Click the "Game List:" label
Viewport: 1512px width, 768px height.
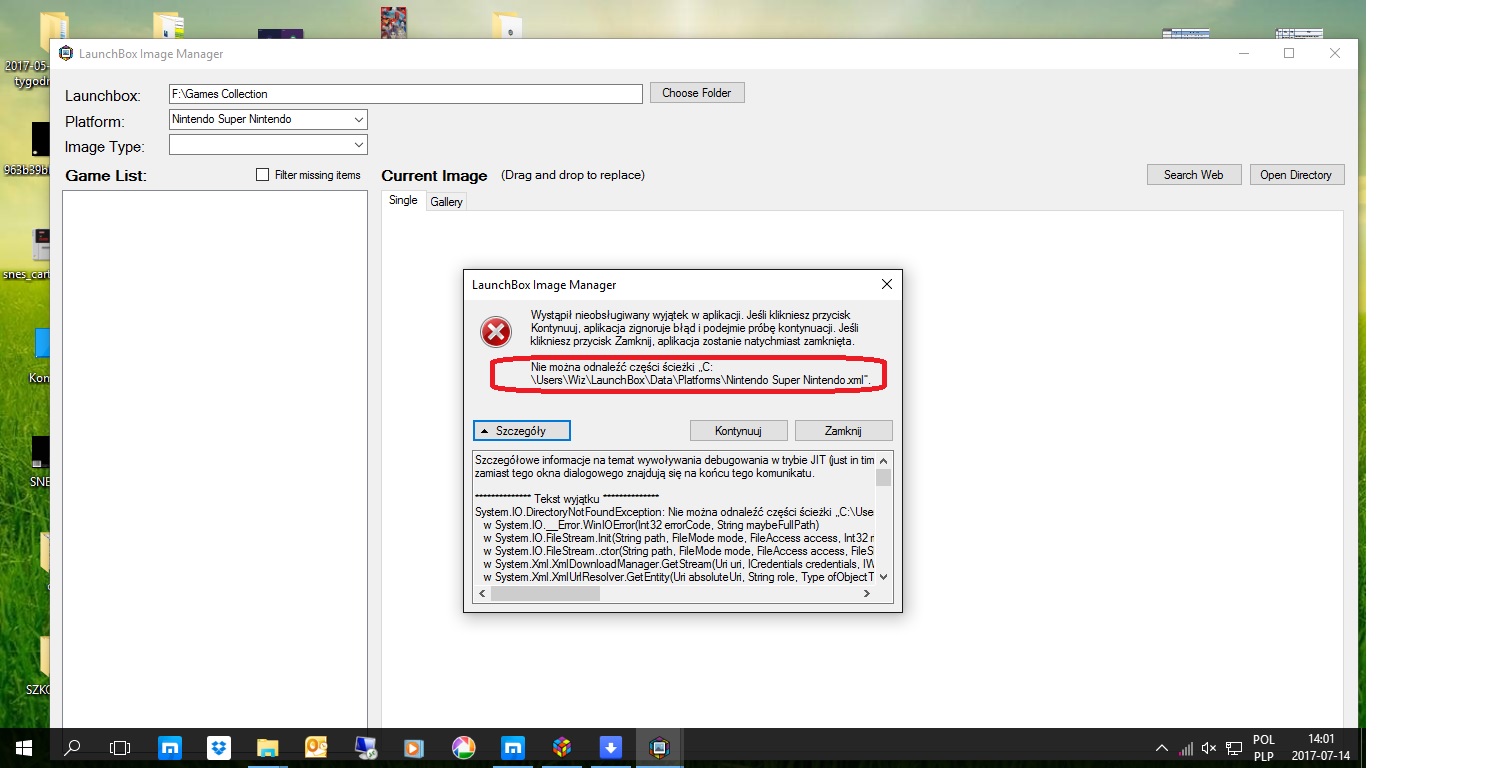(106, 176)
